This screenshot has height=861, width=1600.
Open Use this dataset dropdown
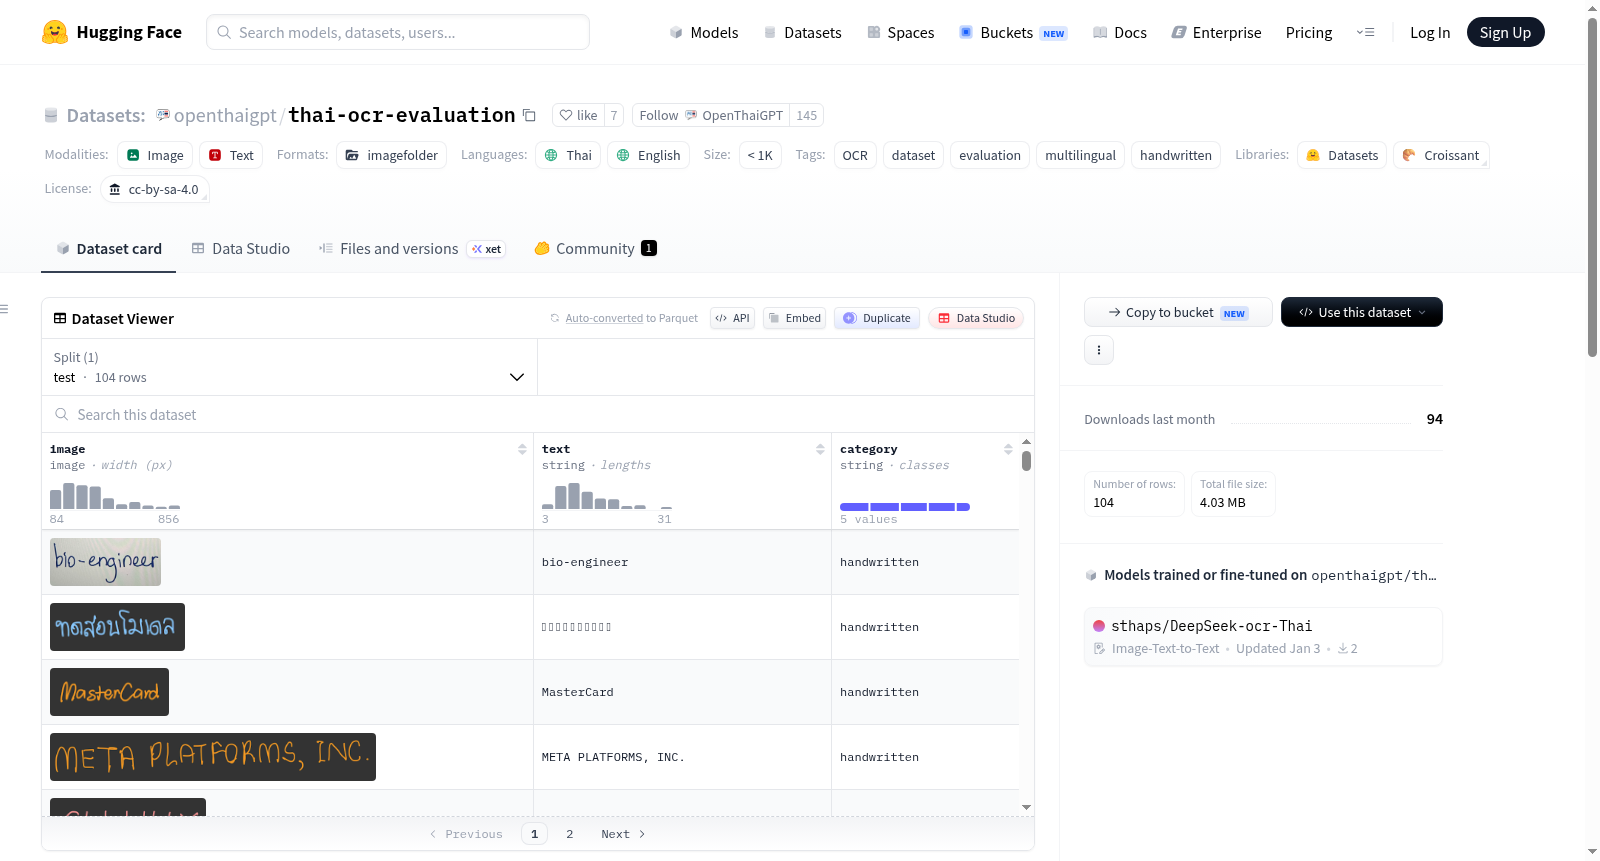(1362, 312)
